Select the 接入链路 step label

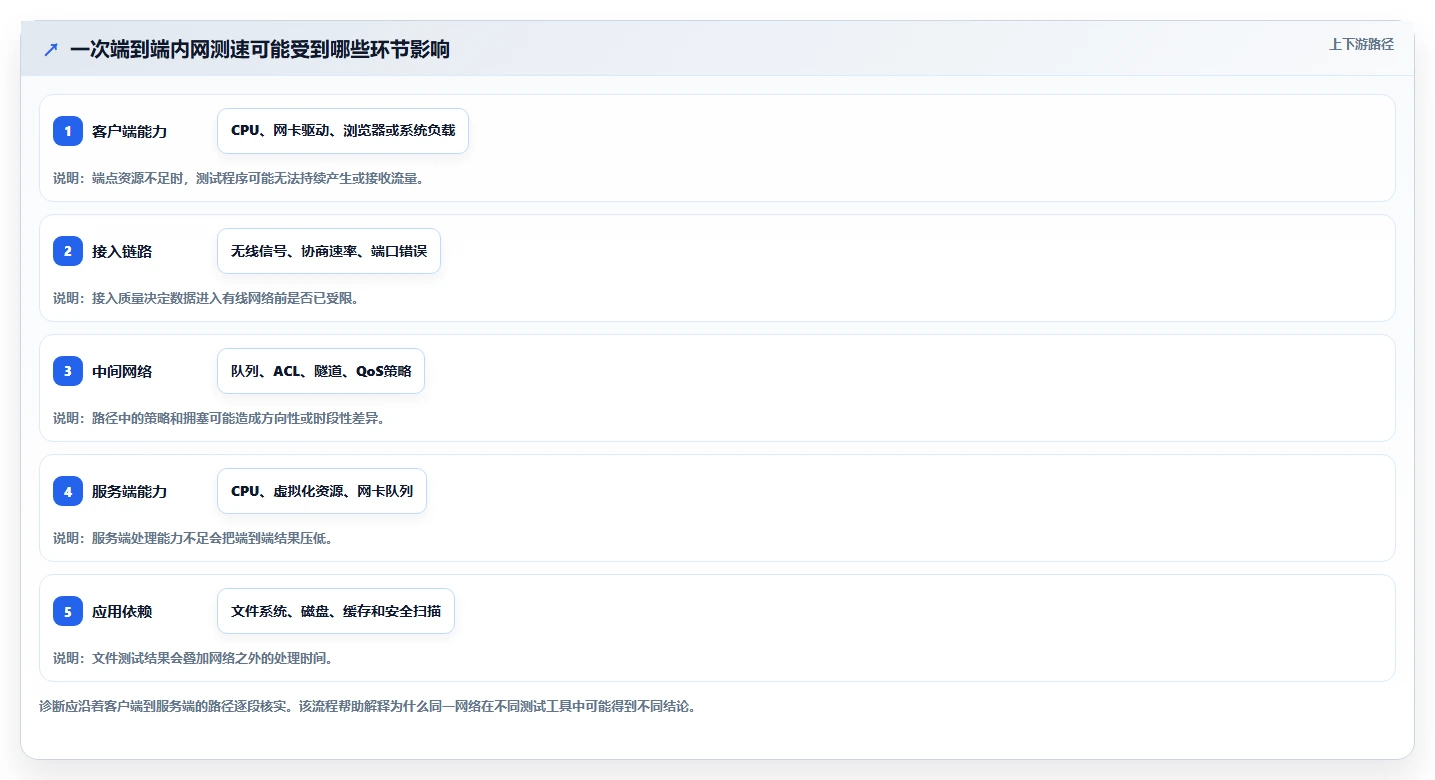tap(122, 251)
